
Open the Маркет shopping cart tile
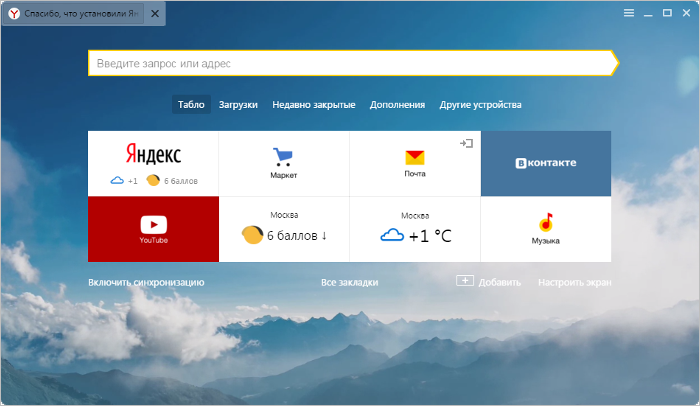284,163
